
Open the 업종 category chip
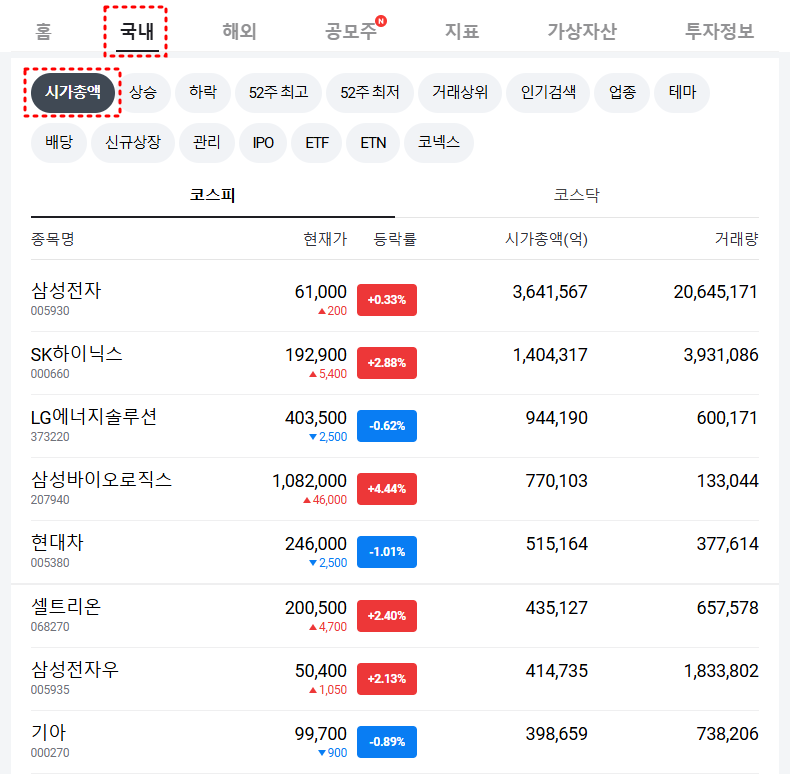[x=622, y=92]
